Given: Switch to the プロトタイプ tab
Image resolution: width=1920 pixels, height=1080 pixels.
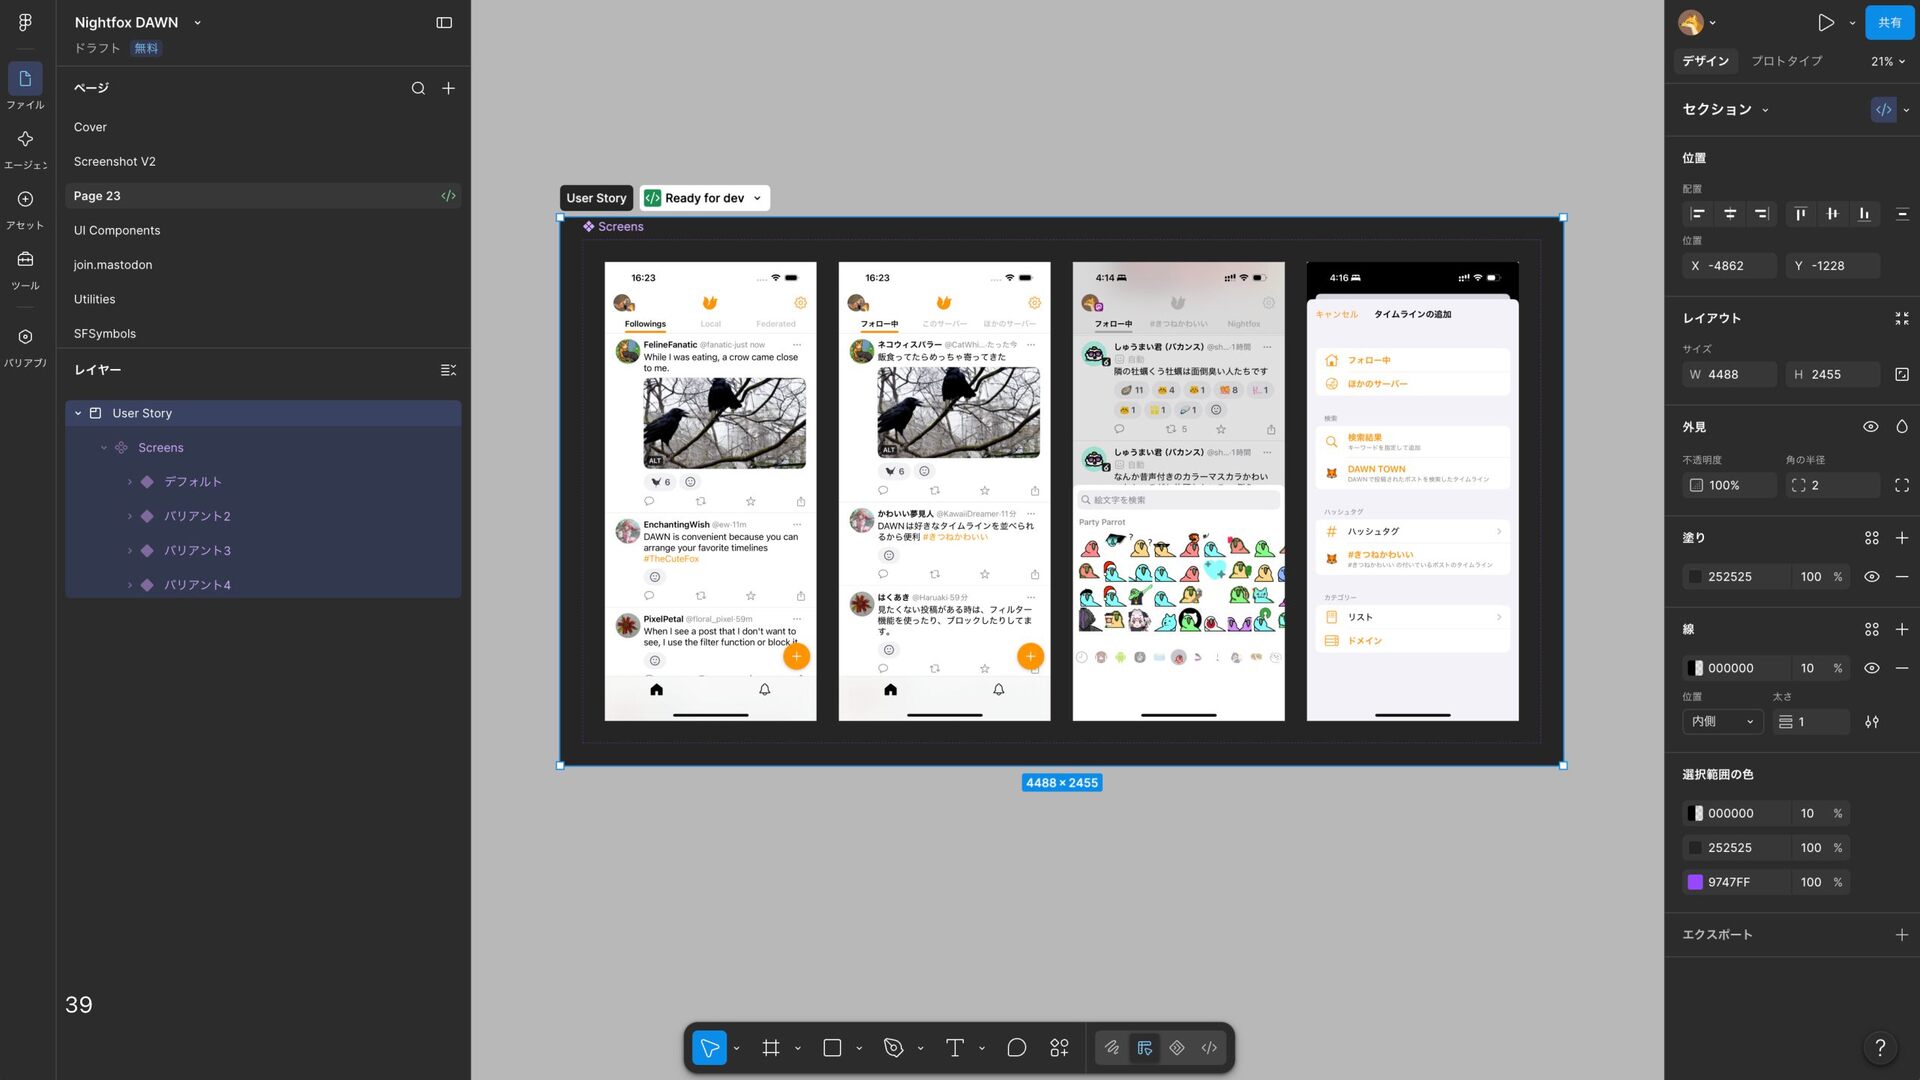Looking at the screenshot, I should click(1786, 61).
